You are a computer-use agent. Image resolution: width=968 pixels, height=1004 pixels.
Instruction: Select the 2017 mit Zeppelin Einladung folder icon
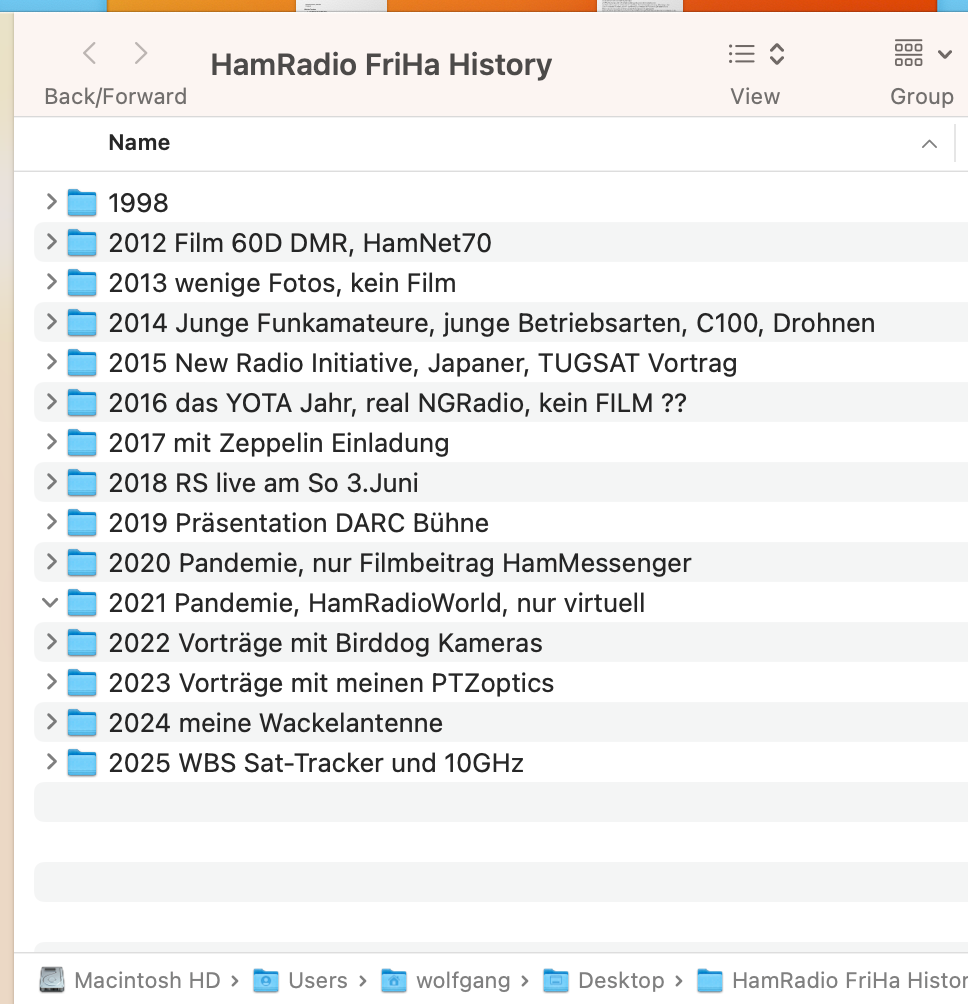point(82,443)
